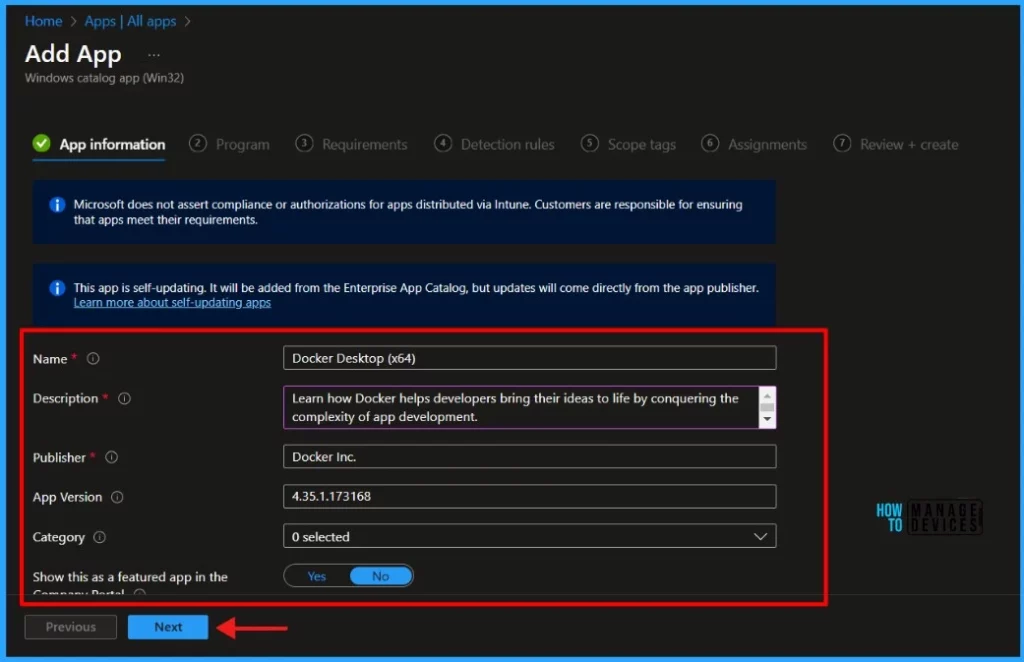Click the Windows catalog app (Win32) subtitle

(104, 78)
